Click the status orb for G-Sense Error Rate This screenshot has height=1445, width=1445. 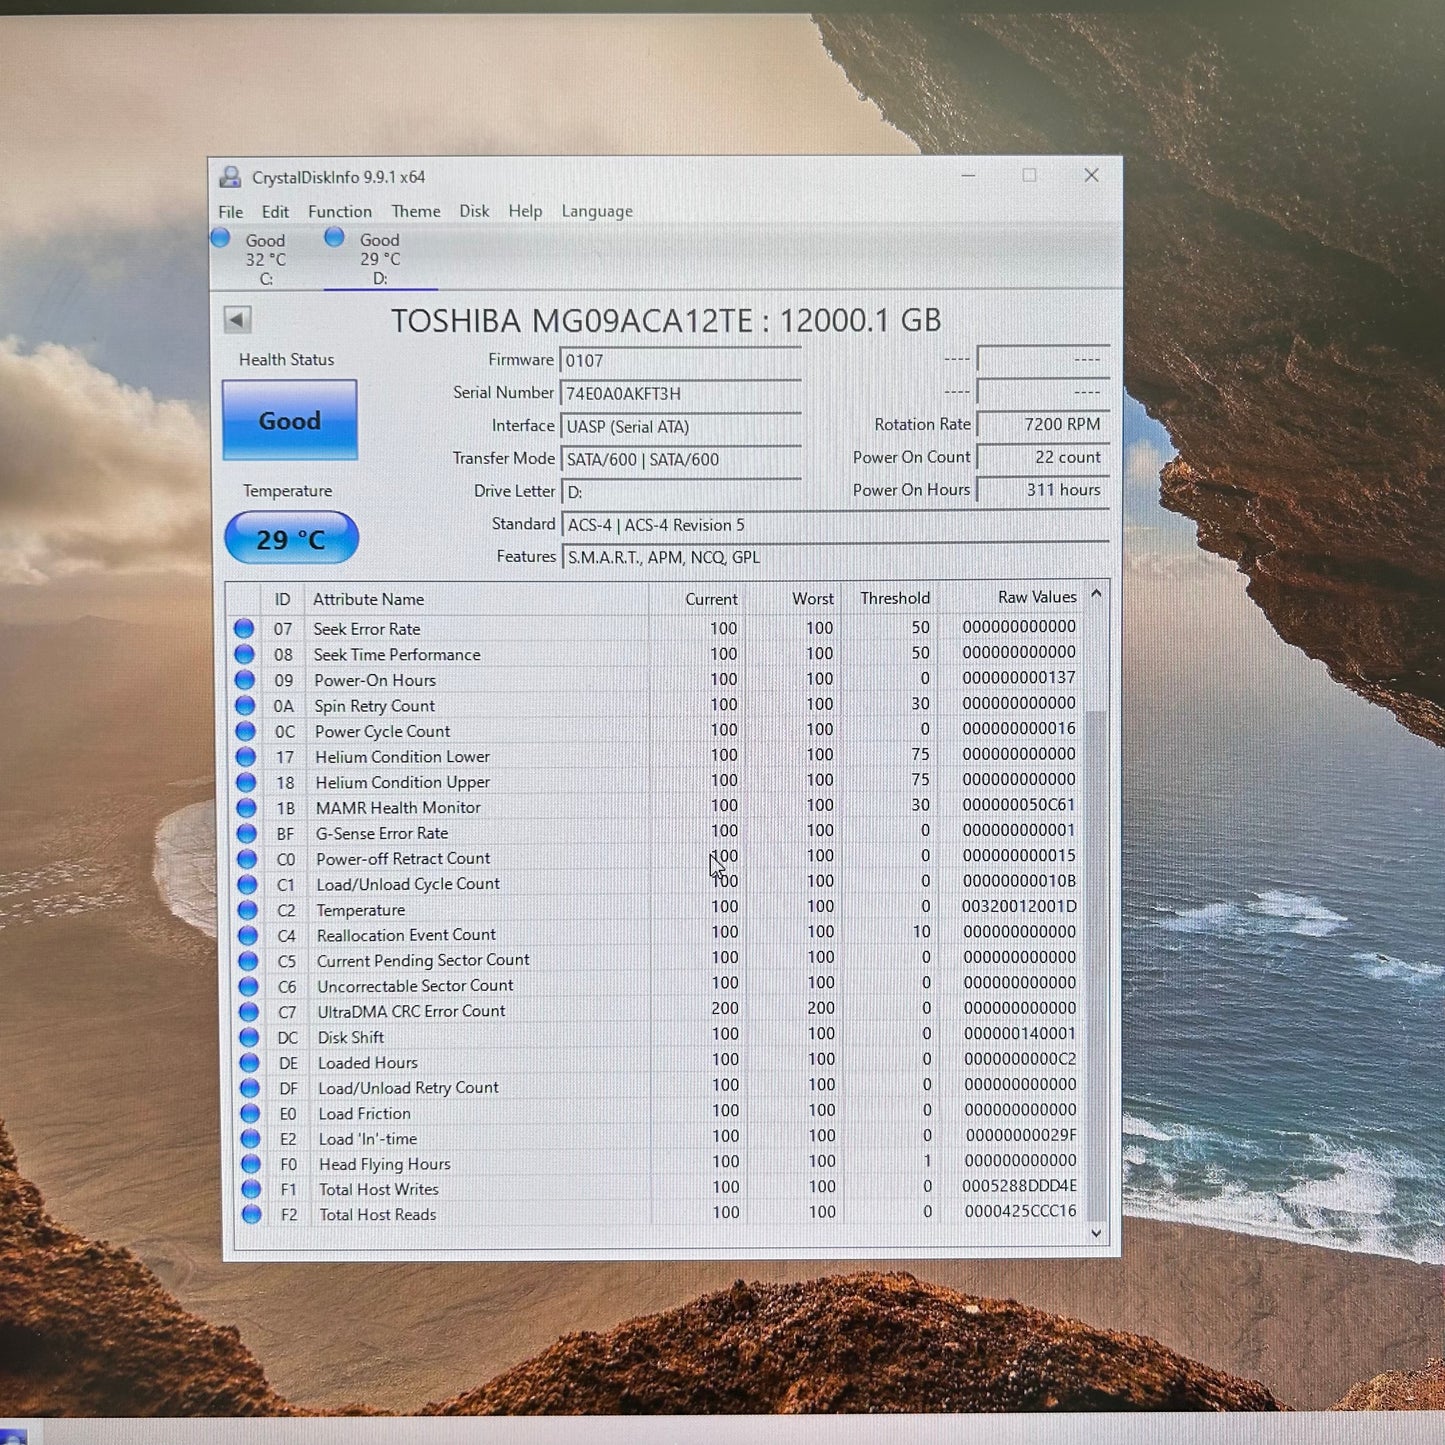point(246,833)
